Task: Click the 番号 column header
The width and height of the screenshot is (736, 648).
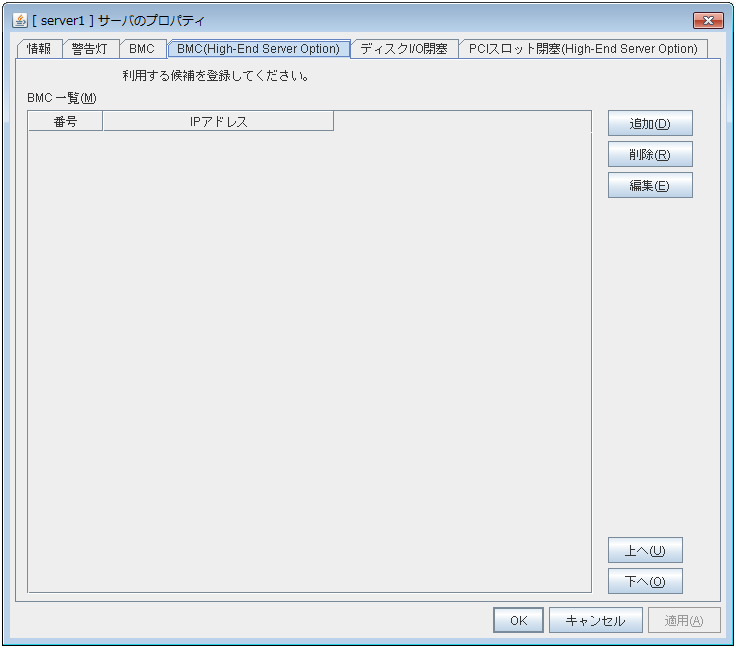Action: pos(65,122)
